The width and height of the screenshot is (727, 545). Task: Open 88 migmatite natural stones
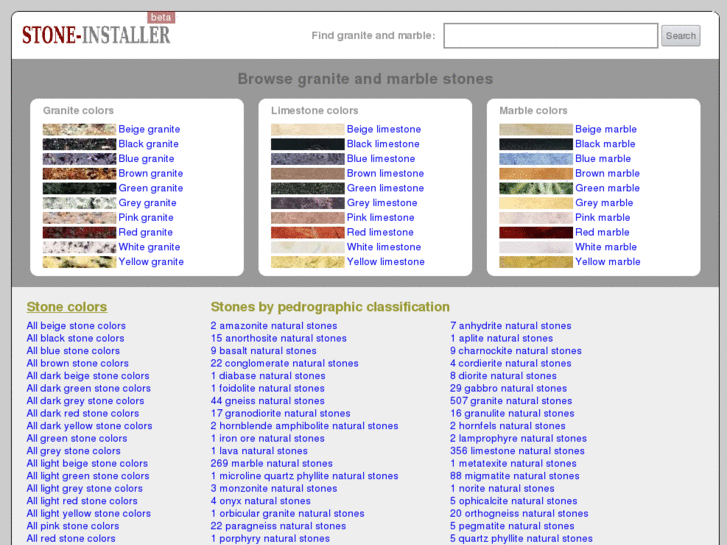pos(515,476)
